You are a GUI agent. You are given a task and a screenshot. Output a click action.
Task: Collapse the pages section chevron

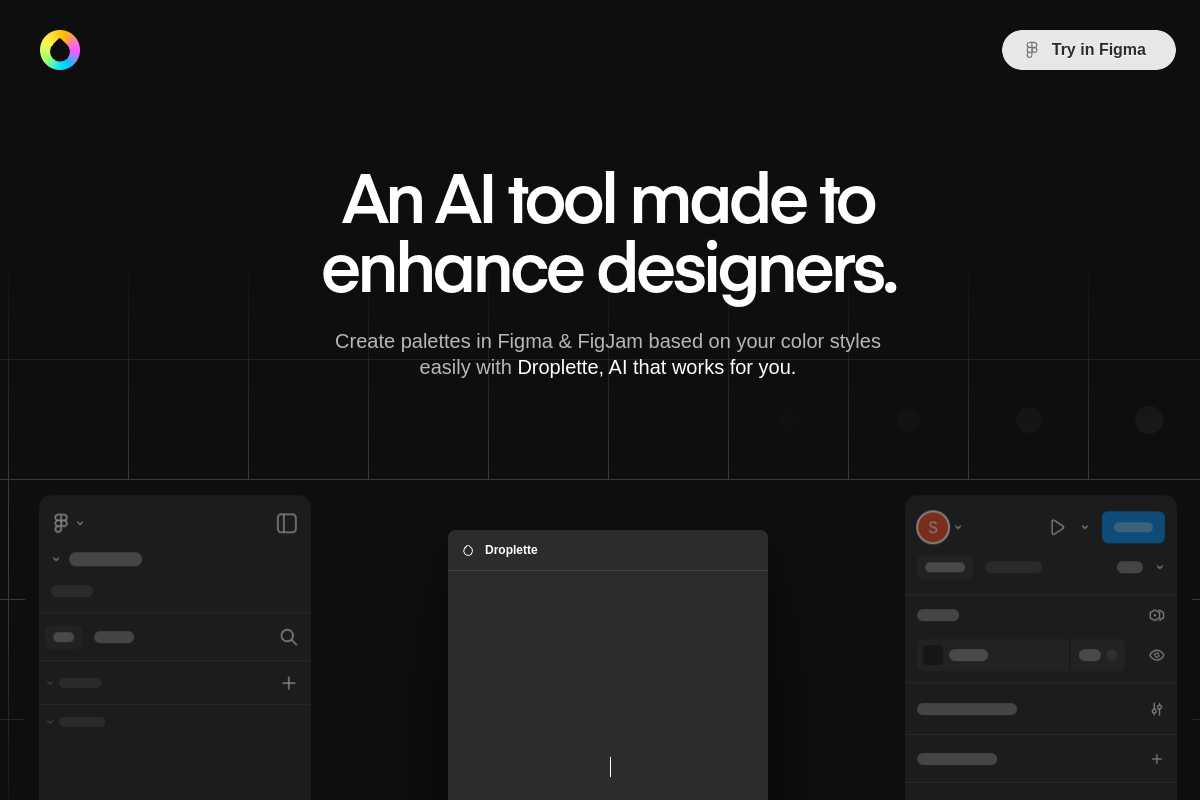coord(50,683)
